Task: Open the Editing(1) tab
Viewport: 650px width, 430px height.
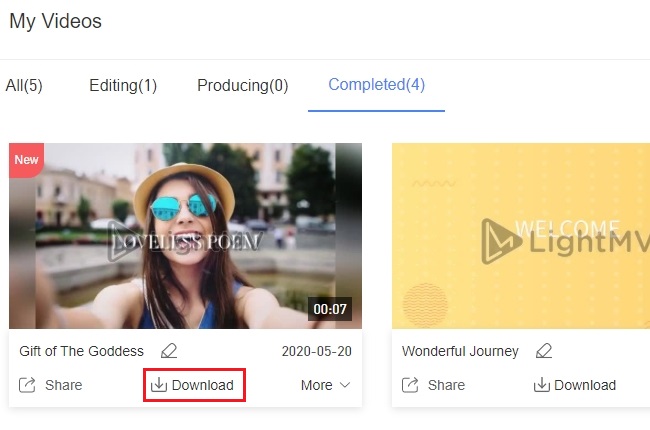Action: tap(123, 85)
